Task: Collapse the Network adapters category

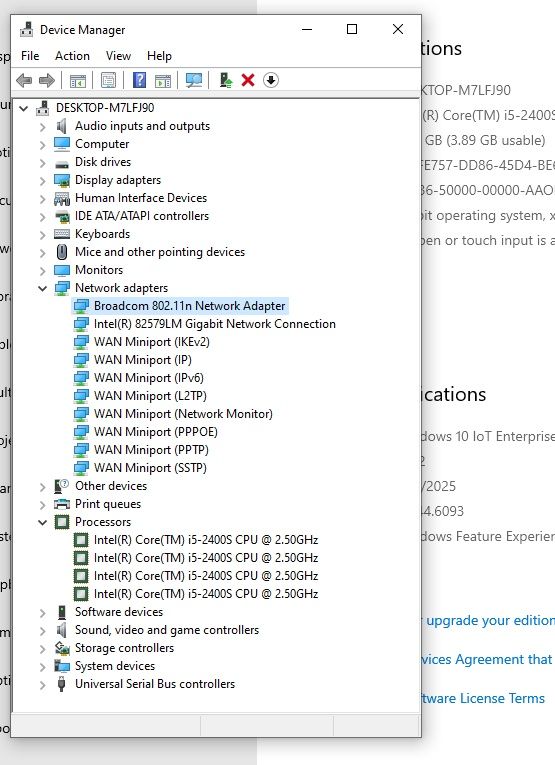Action: coord(42,288)
